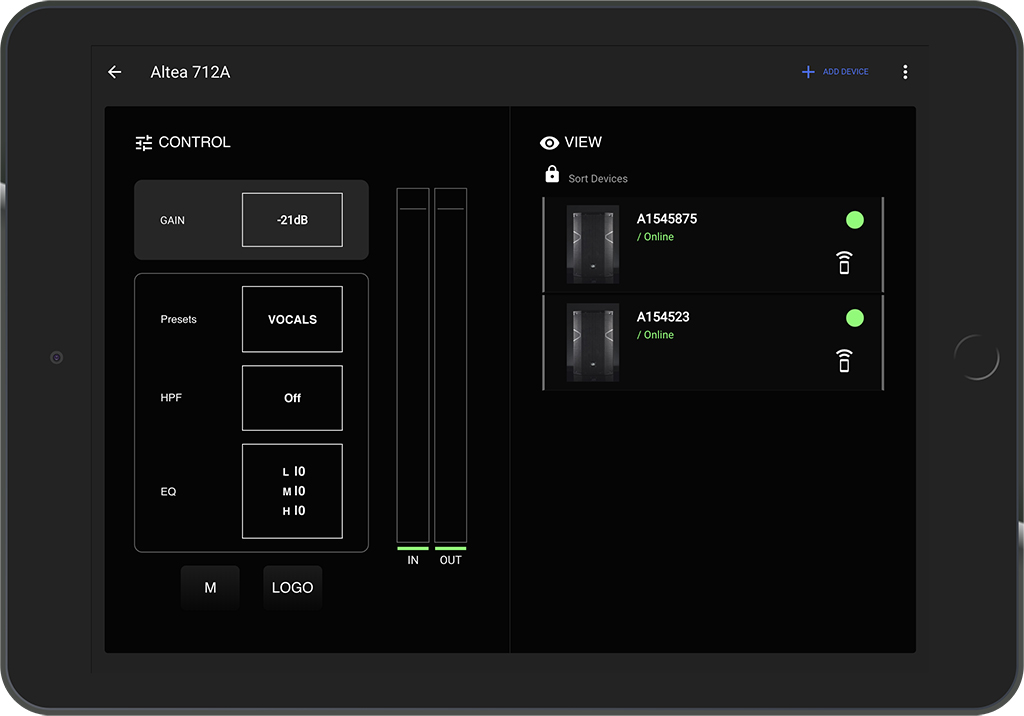Image resolution: width=1024 pixels, height=716 pixels.
Task: Open the EQ L M H settings box
Action: click(x=292, y=491)
